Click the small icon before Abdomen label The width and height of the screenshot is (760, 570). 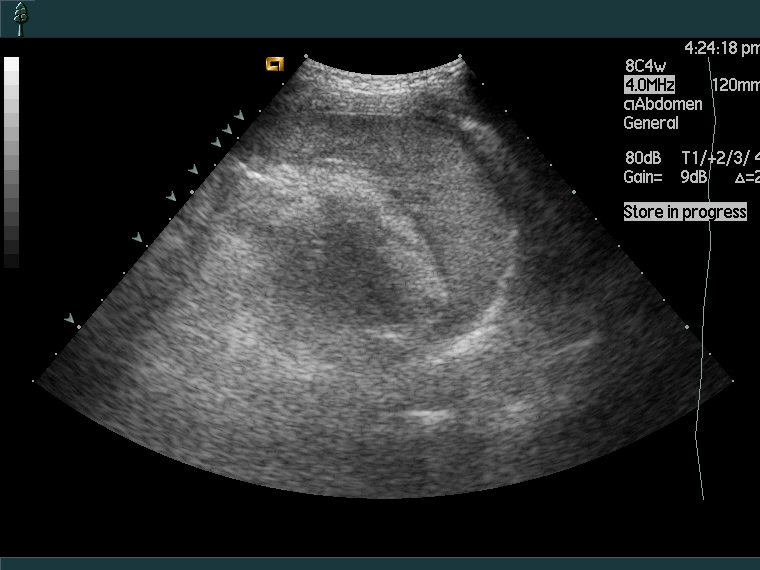[629, 105]
